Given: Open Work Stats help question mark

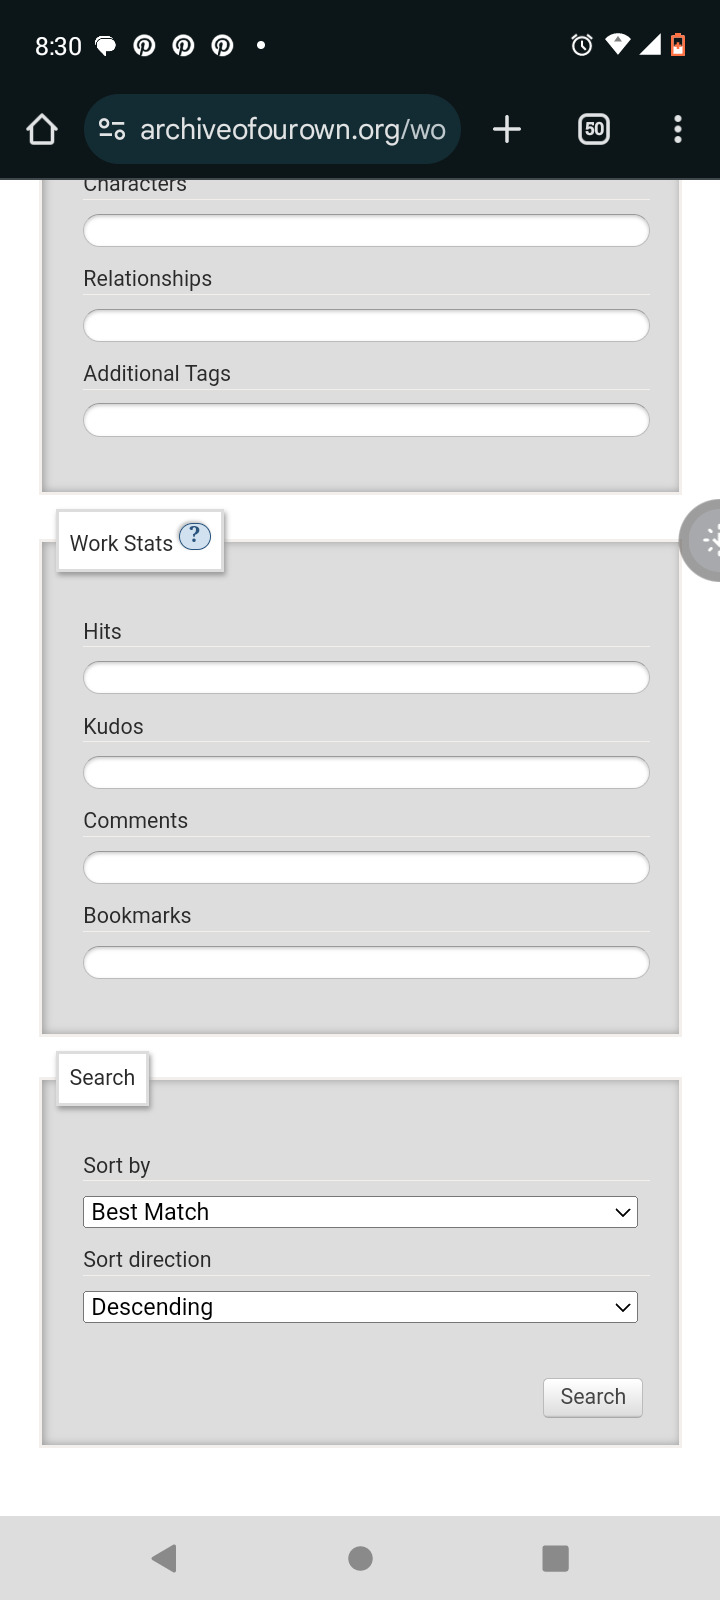Looking at the screenshot, I should 195,536.
